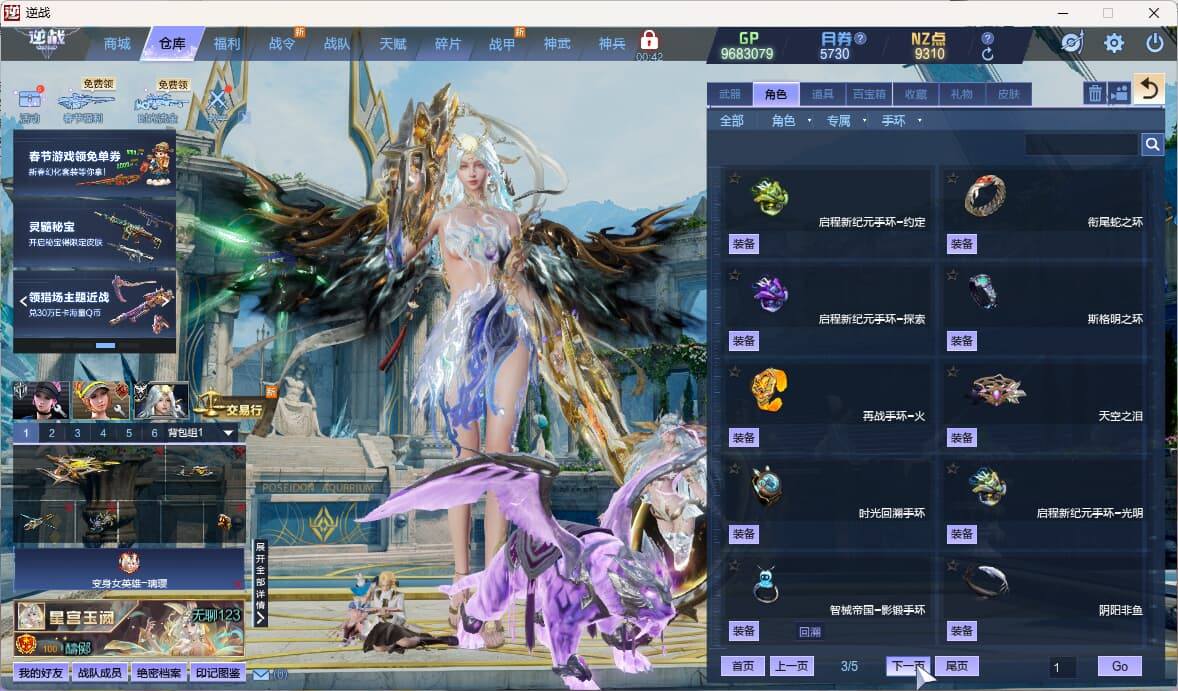Click the page number input field
1178x691 pixels.
[1063, 667]
